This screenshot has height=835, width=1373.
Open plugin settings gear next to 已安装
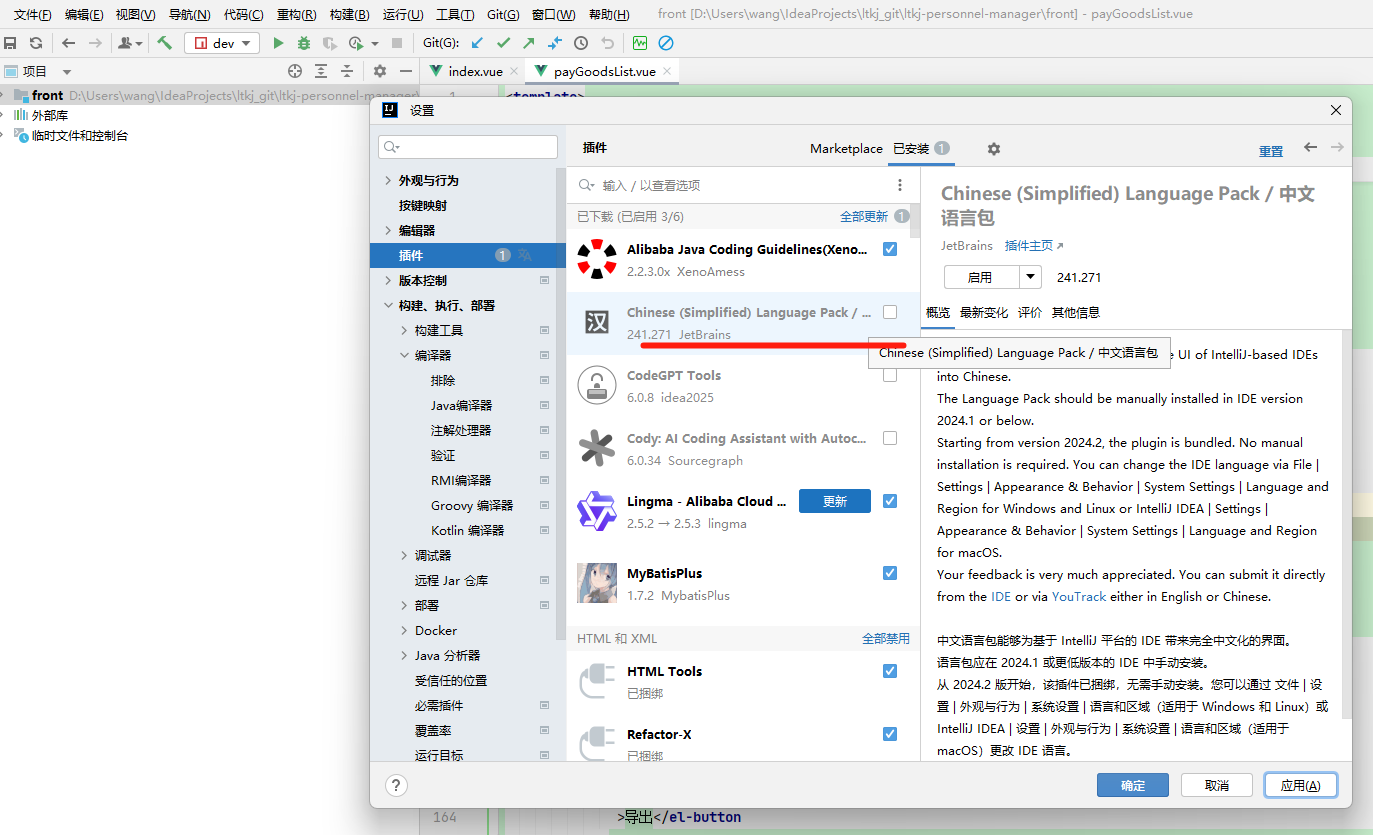click(993, 148)
